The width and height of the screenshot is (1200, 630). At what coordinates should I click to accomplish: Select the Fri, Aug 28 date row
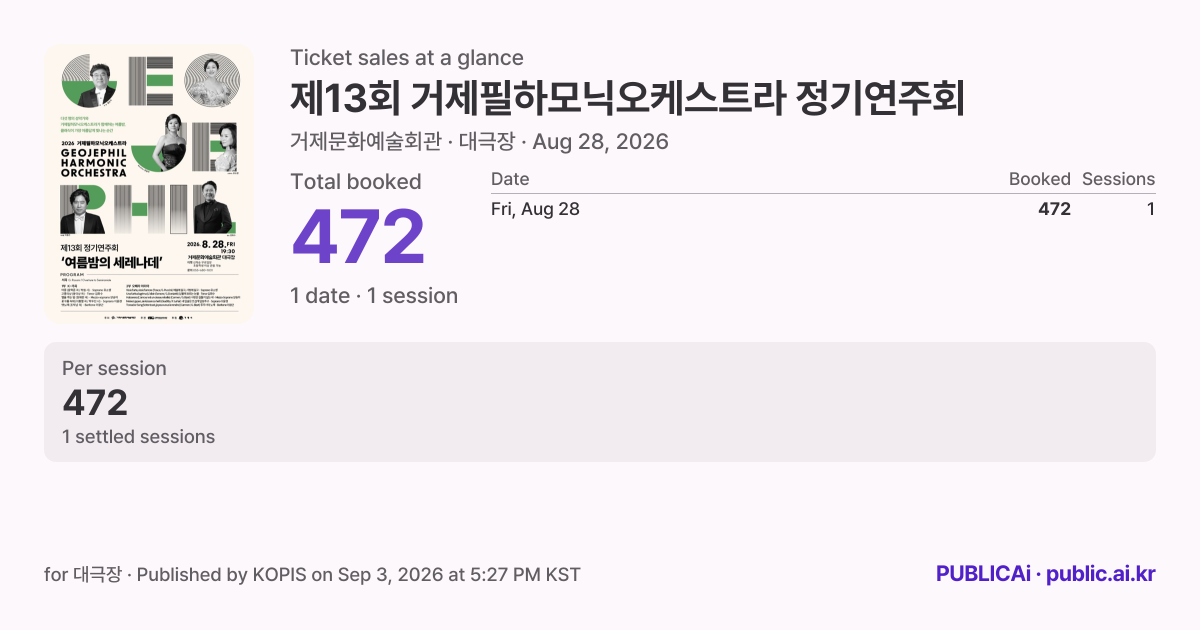pyautogui.click(x=823, y=209)
